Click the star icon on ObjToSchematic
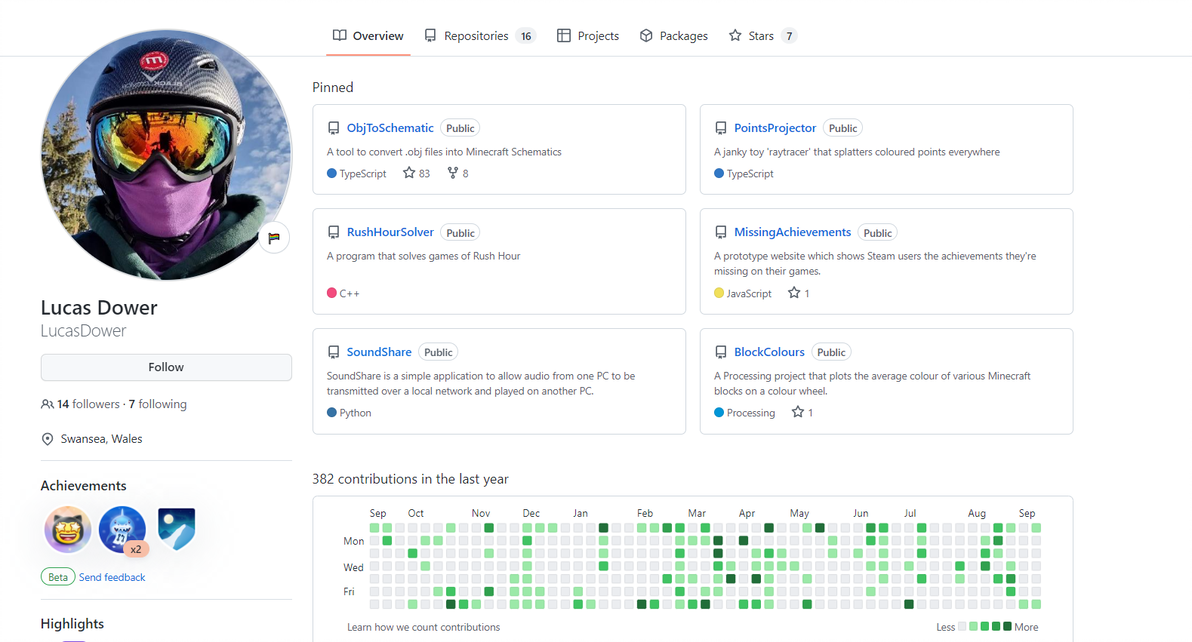This screenshot has width=1192, height=642. click(x=409, y=173)
